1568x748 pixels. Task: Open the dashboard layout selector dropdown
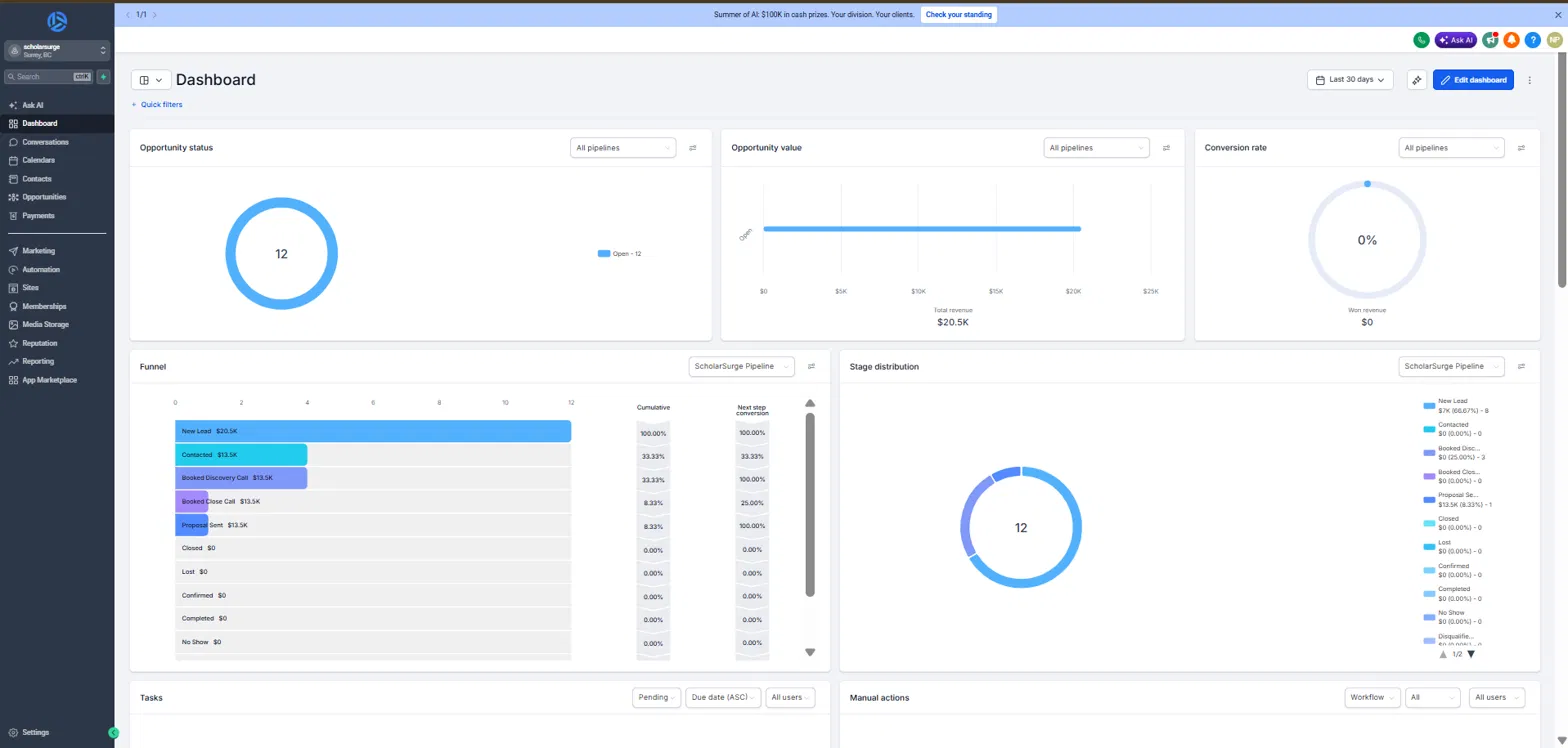(x=151, y=80)
